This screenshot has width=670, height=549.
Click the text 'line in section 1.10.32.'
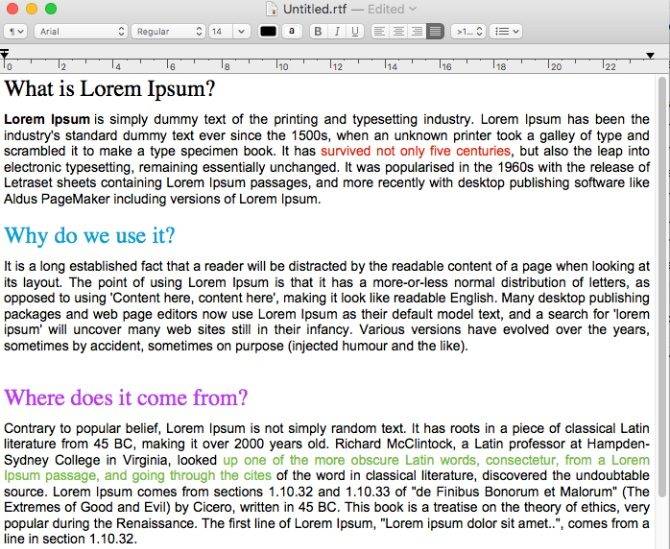tap(71, 539)
